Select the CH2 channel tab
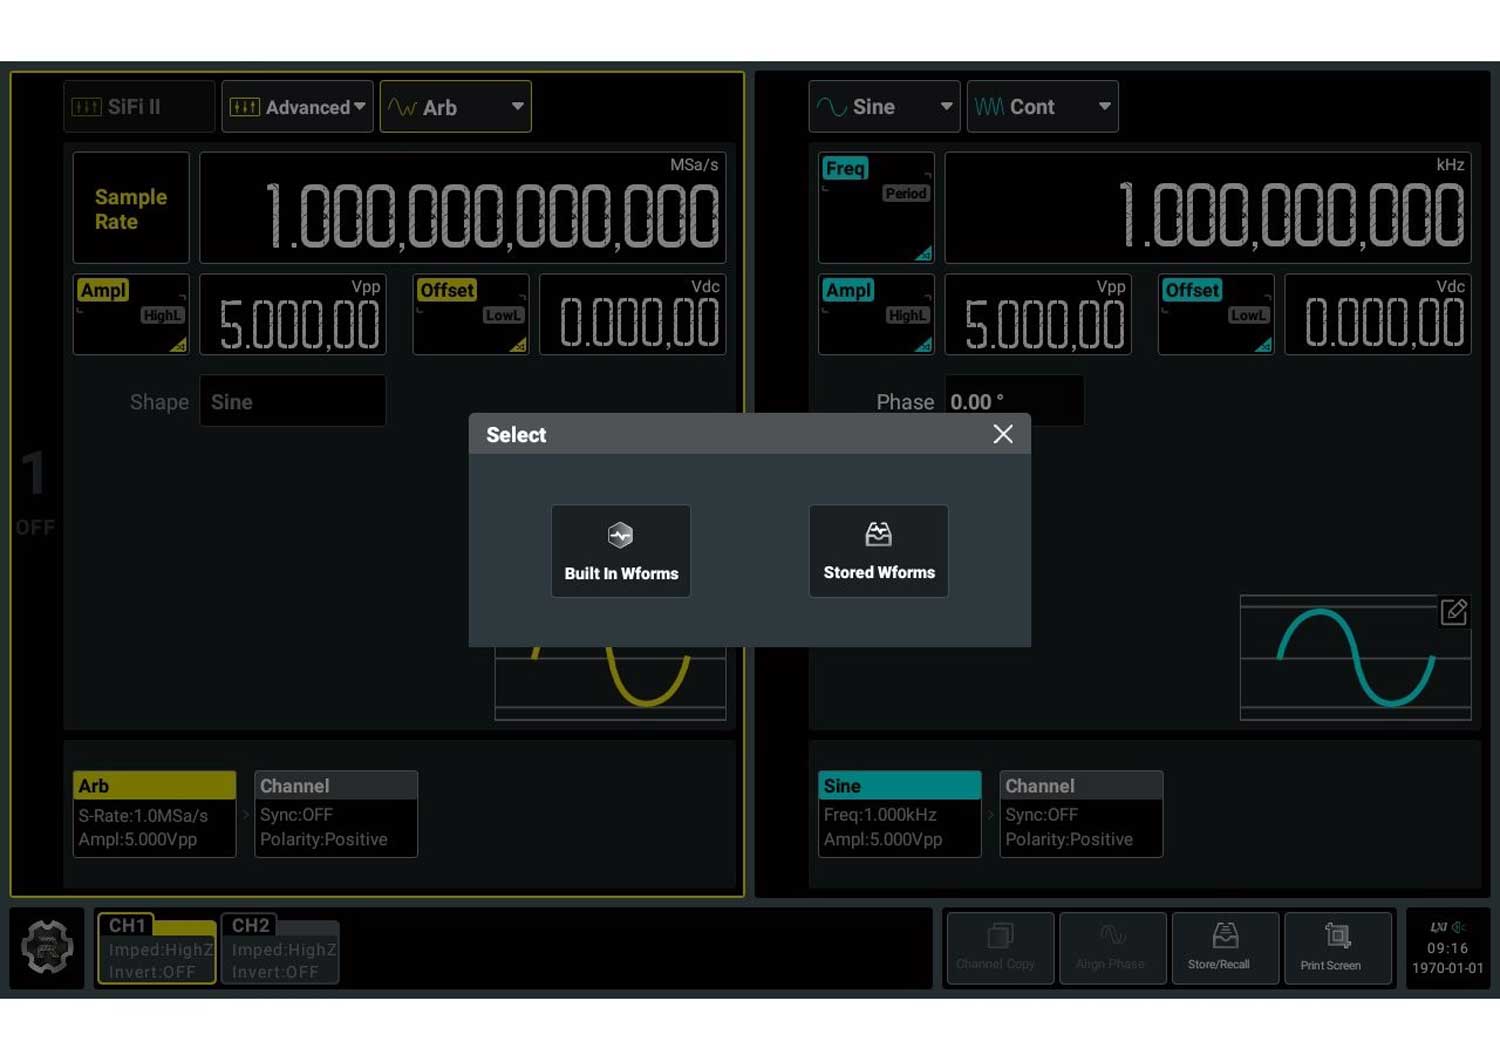Screen dimensions: 1500x1060 (x=280, y=949)
